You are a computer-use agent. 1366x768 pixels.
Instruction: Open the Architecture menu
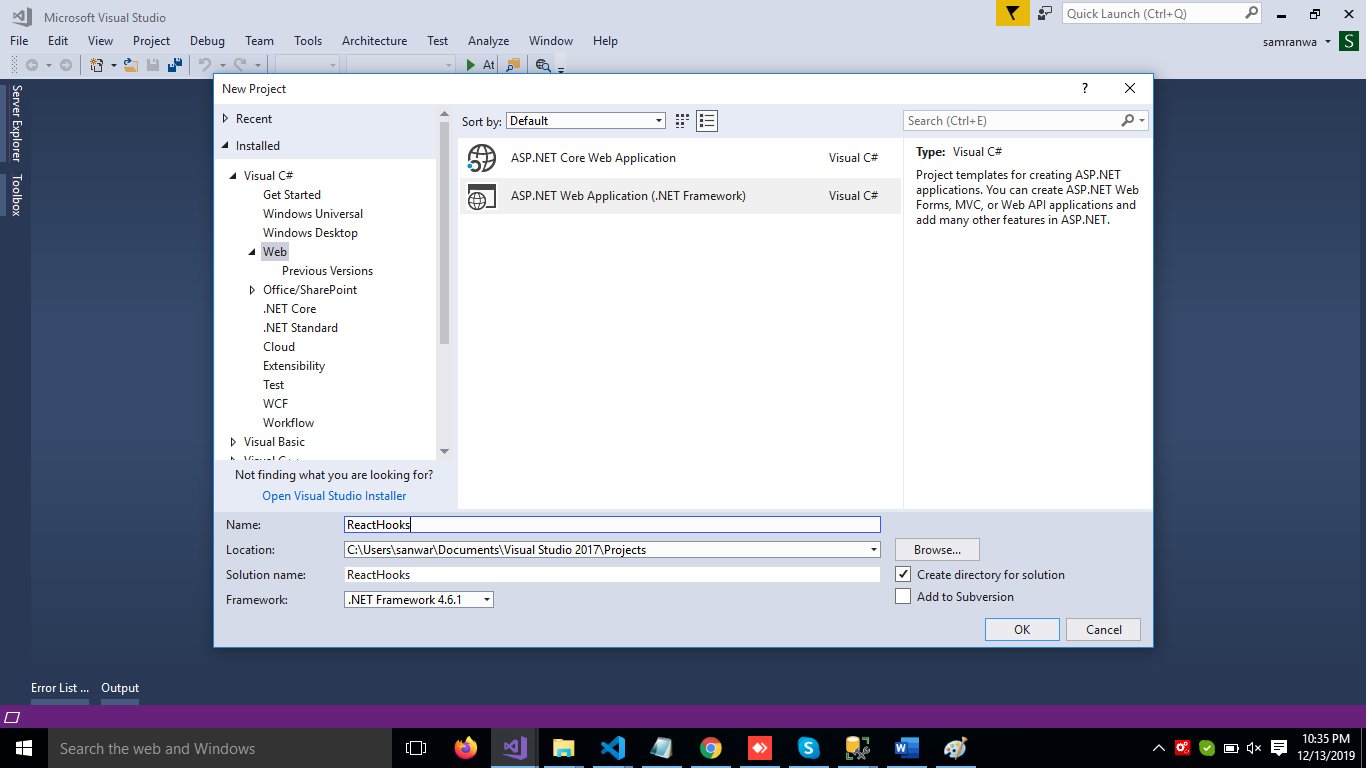pos(374,41)
